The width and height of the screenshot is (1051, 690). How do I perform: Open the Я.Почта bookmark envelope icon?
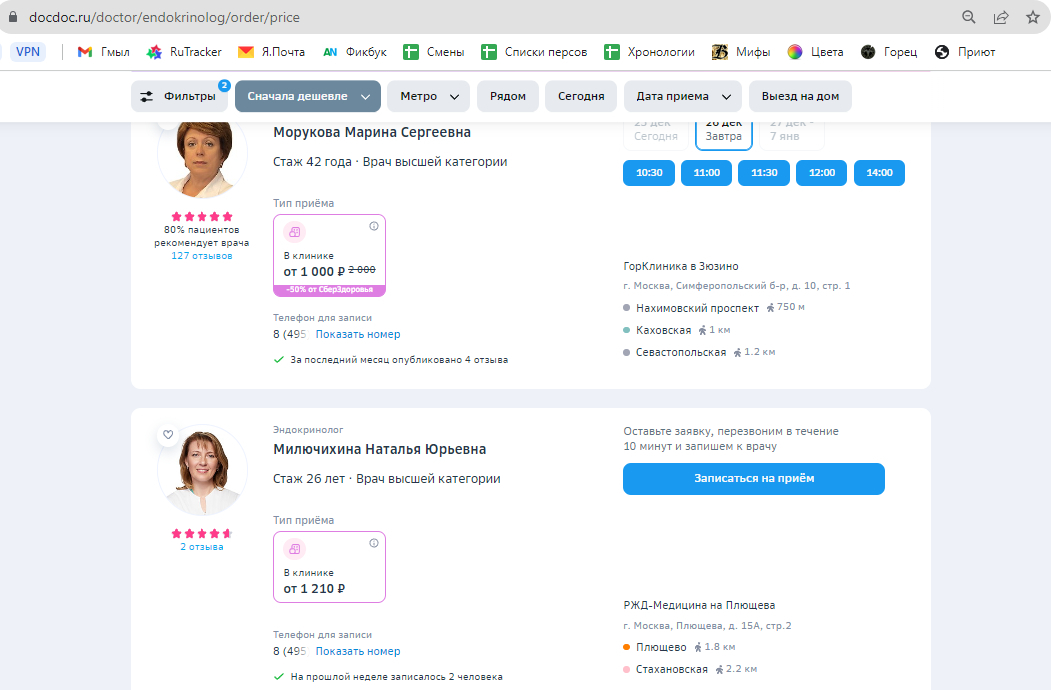point(246,52)
